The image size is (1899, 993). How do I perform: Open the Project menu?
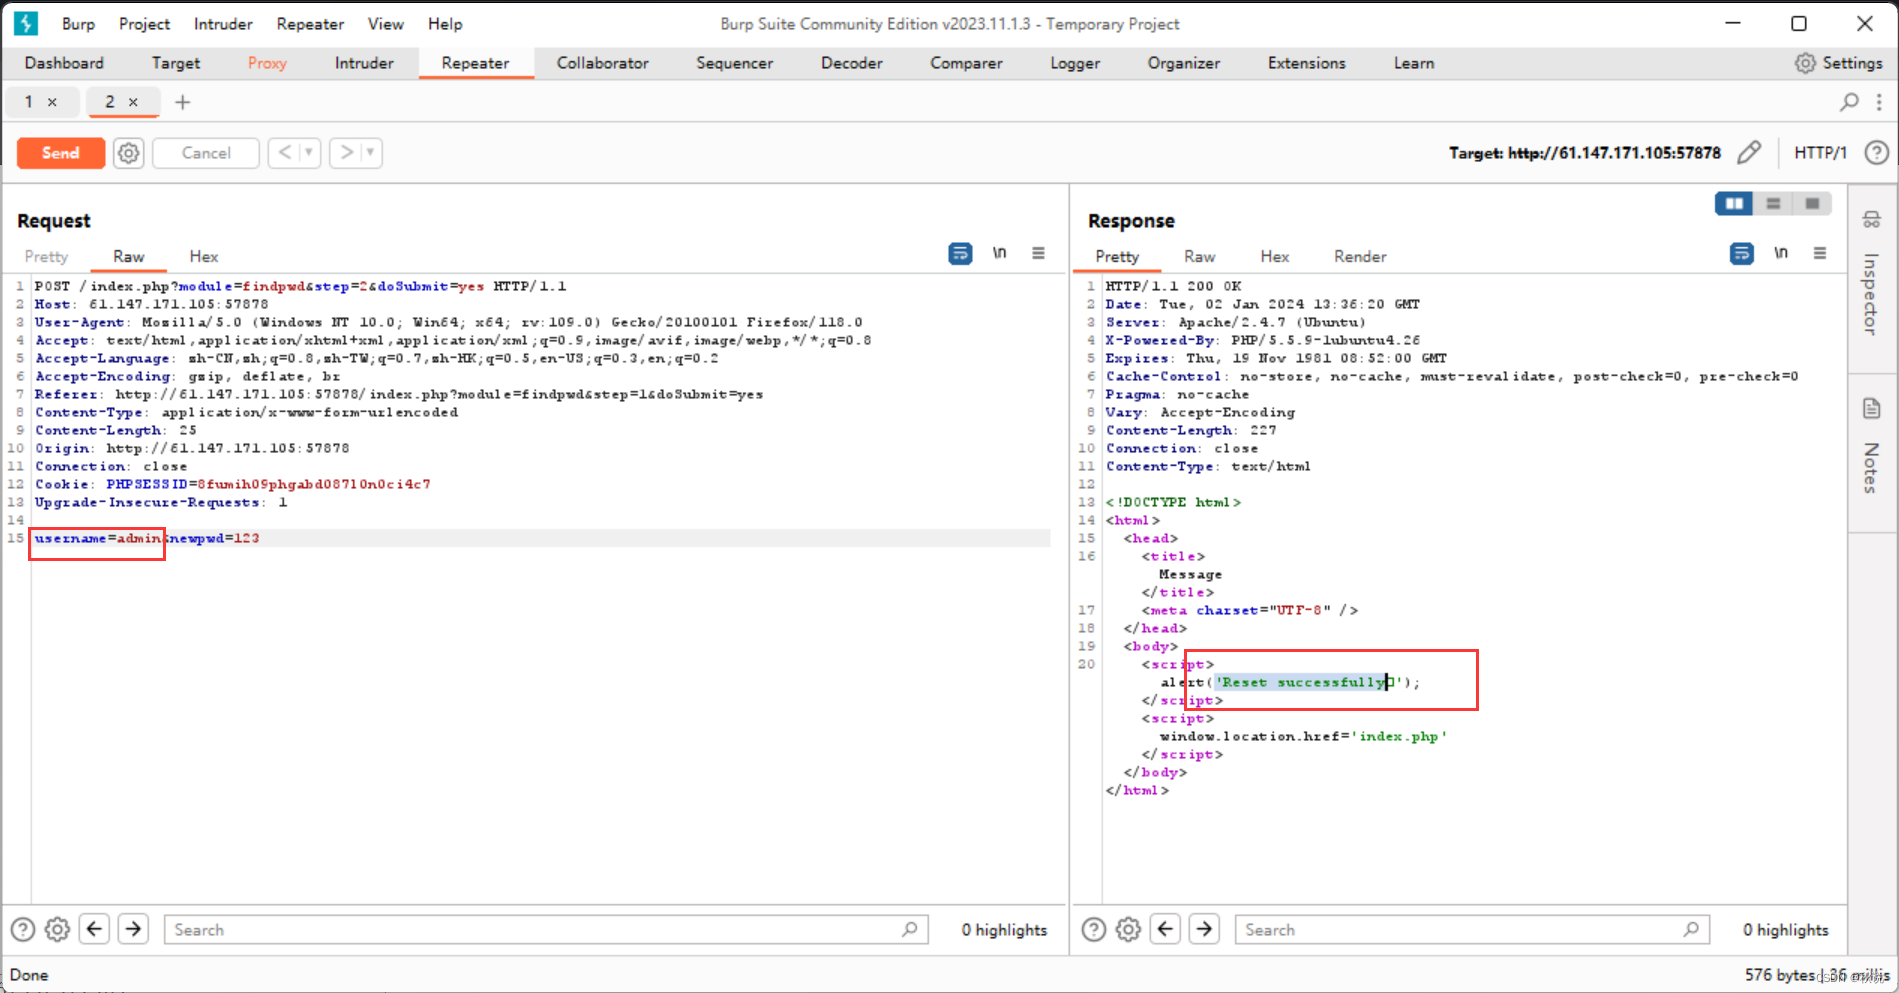(144, 24)
